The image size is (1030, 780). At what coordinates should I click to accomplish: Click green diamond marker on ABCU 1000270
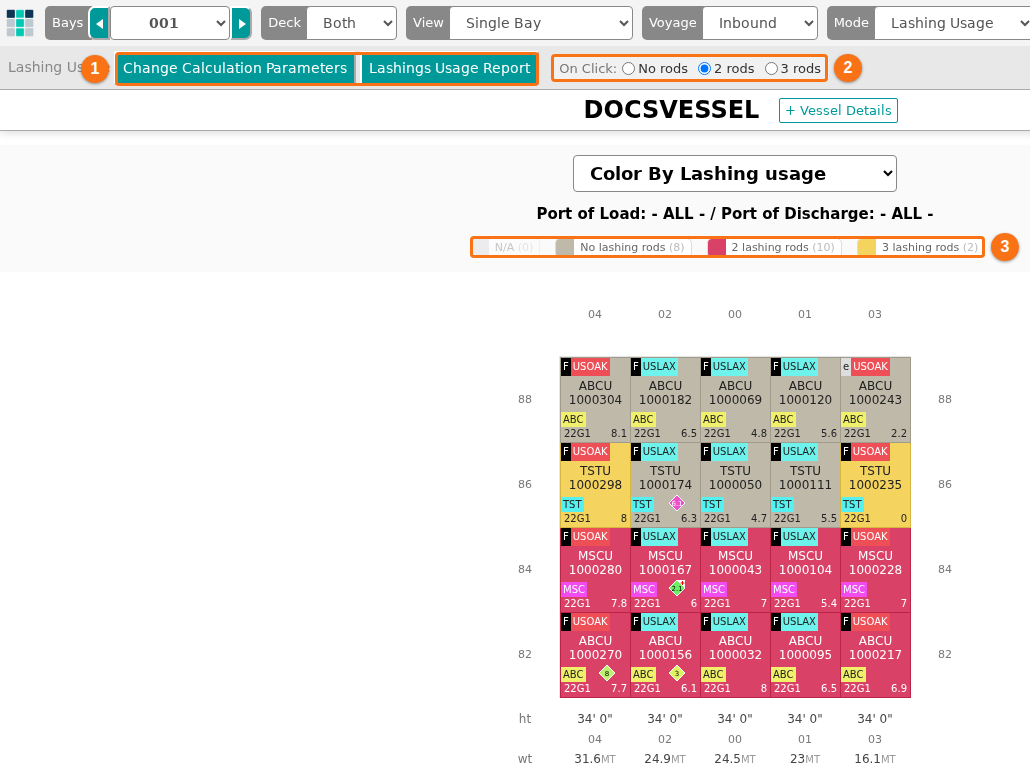[x=607, y=673]
